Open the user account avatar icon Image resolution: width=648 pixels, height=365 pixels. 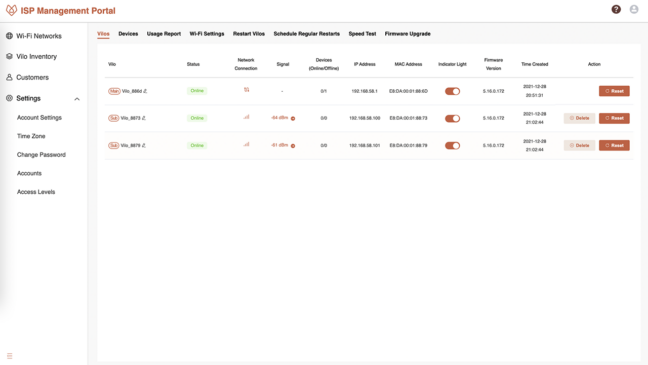634,9
